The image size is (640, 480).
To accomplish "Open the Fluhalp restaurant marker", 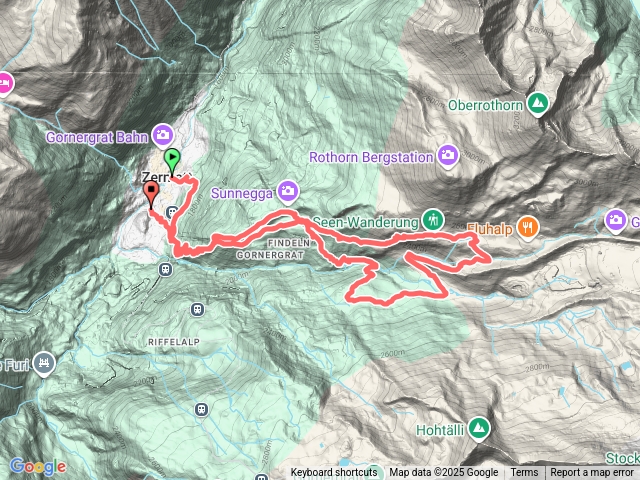I will pos(527,227).
